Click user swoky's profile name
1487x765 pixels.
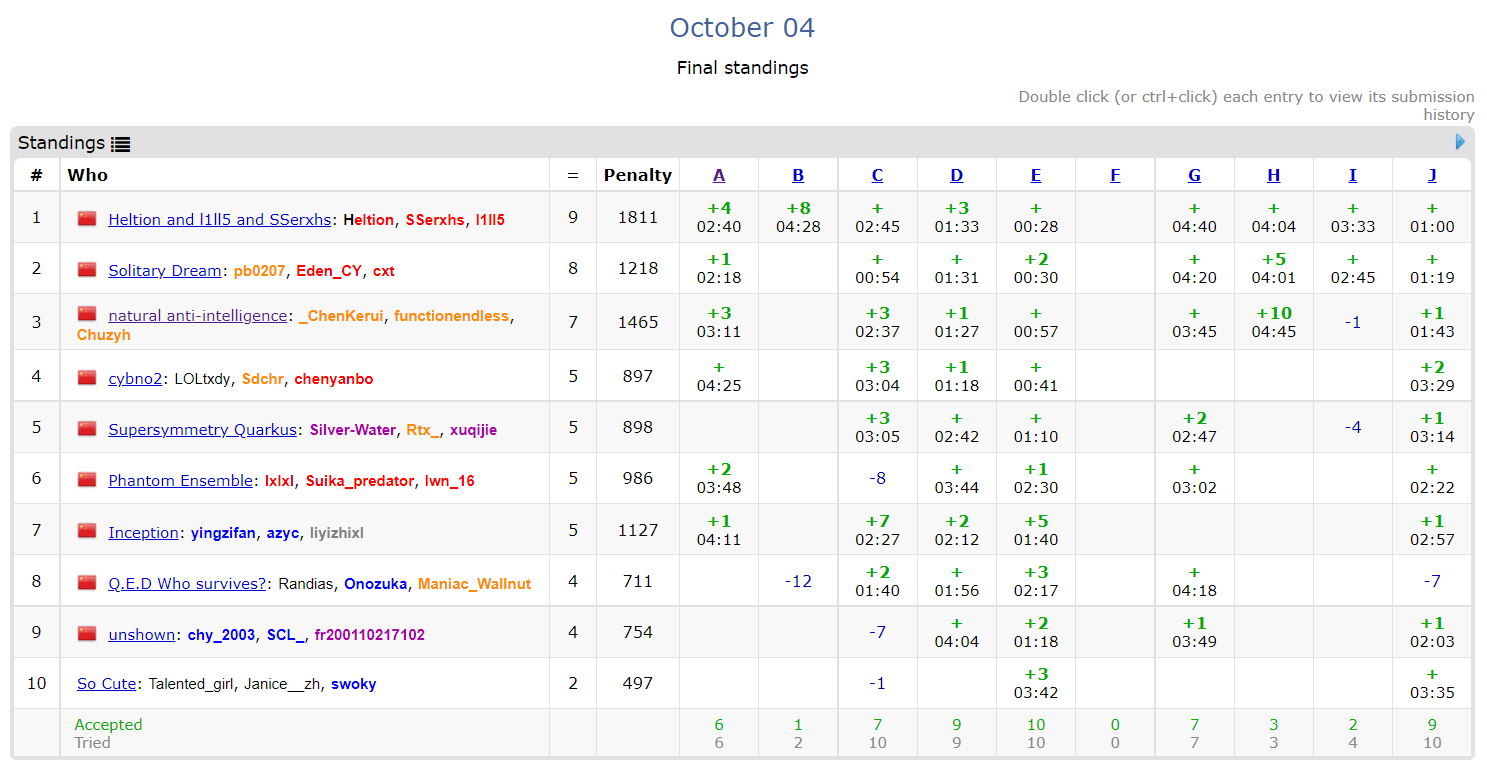click(x=354, y=685)
